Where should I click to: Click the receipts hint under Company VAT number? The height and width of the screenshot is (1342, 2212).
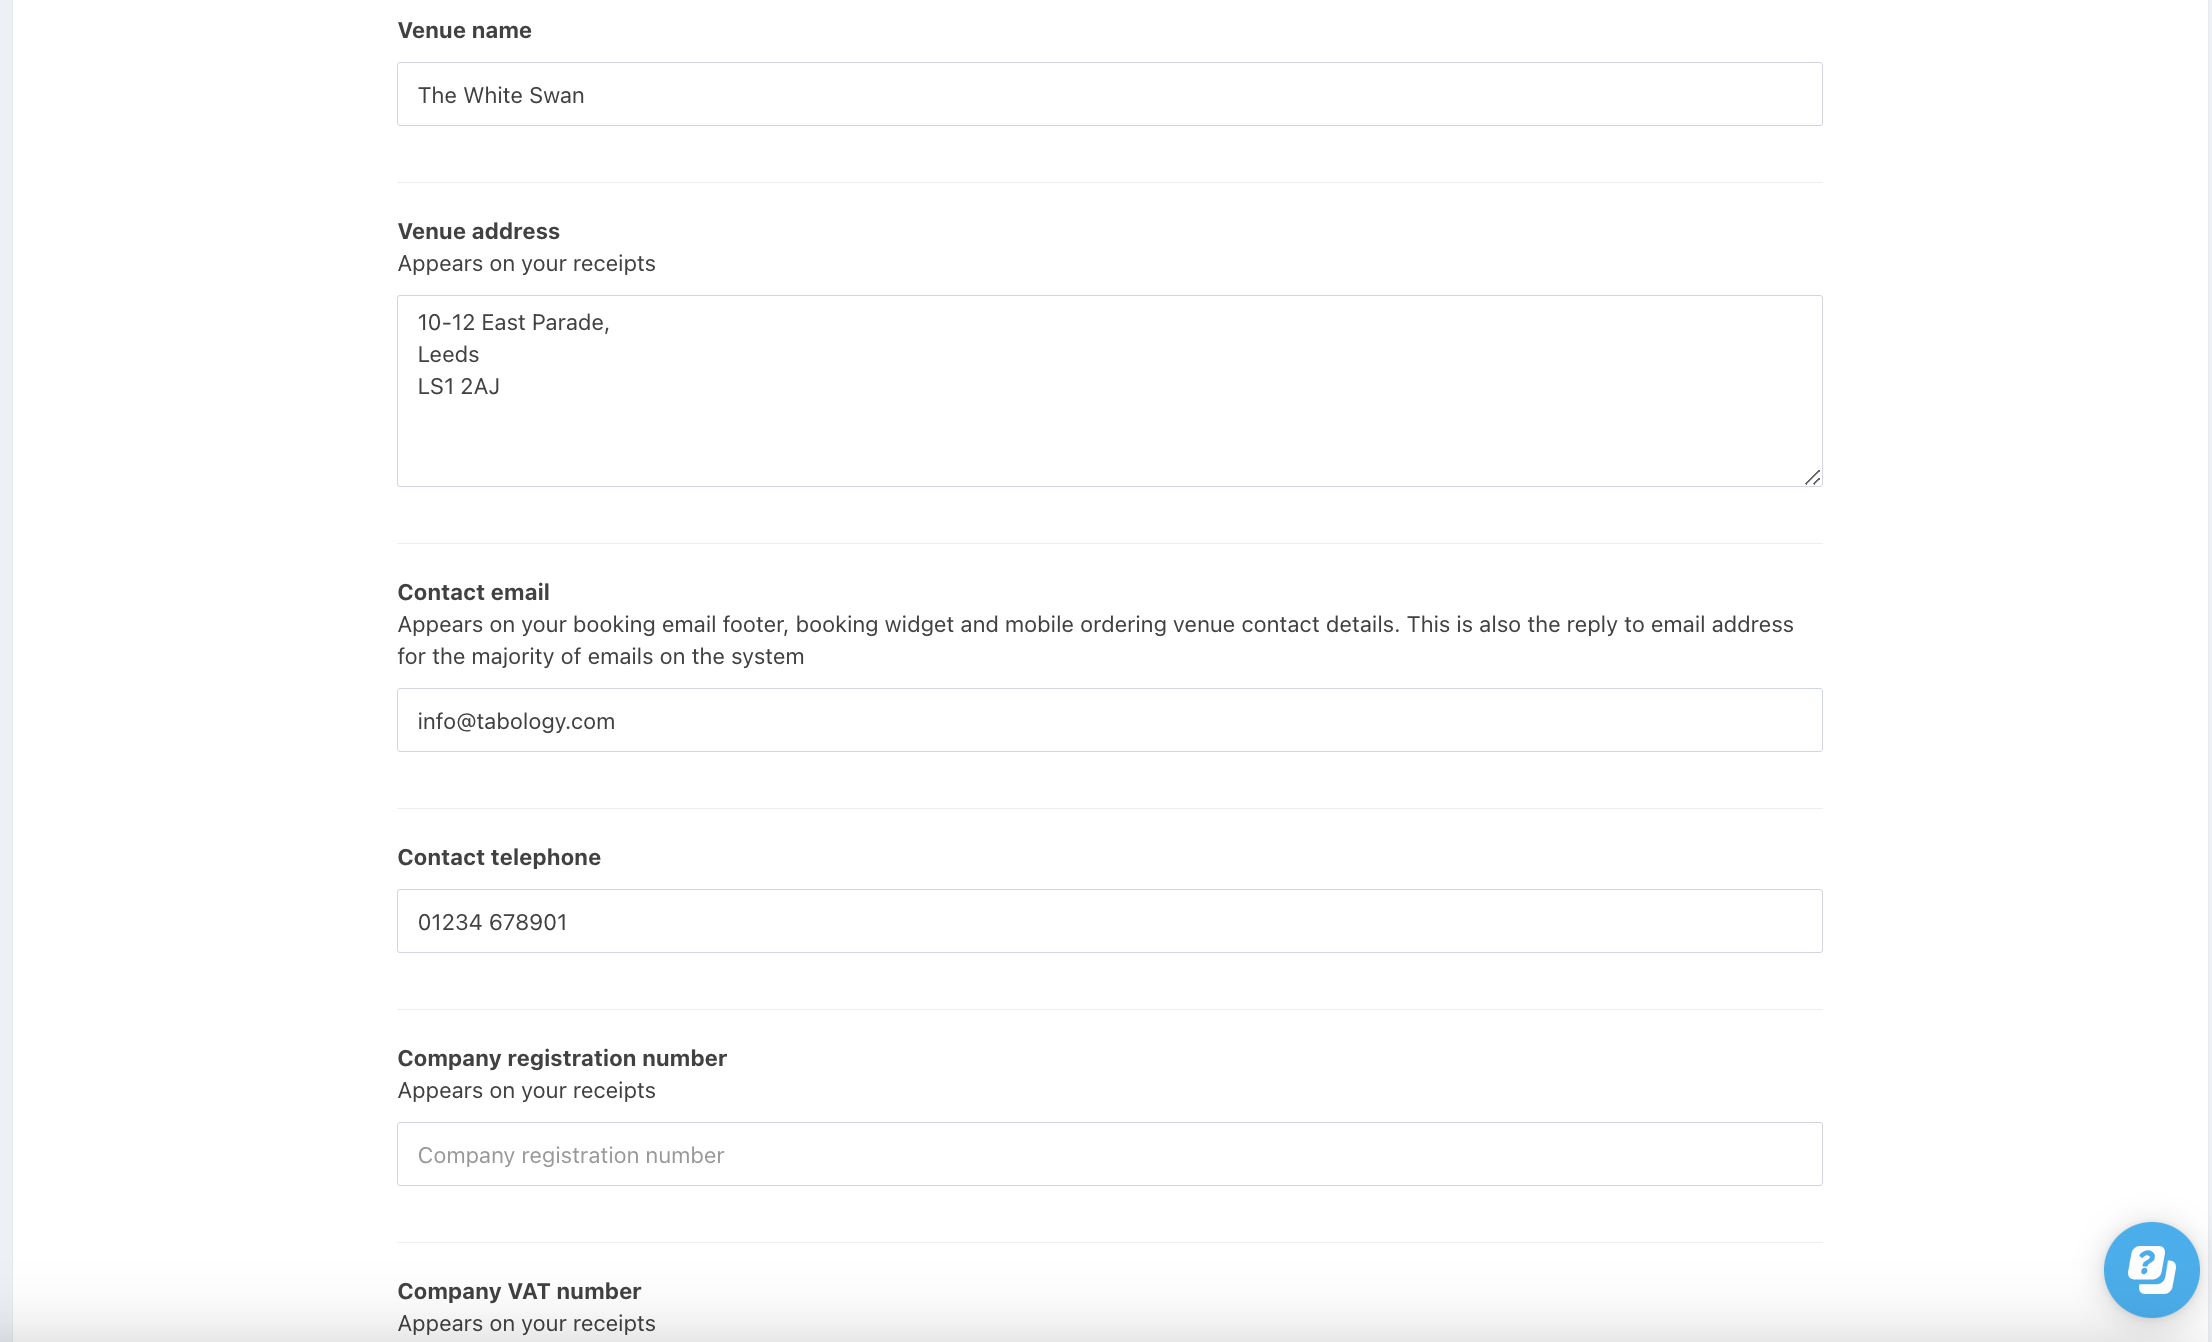(x=526, y=1323)
